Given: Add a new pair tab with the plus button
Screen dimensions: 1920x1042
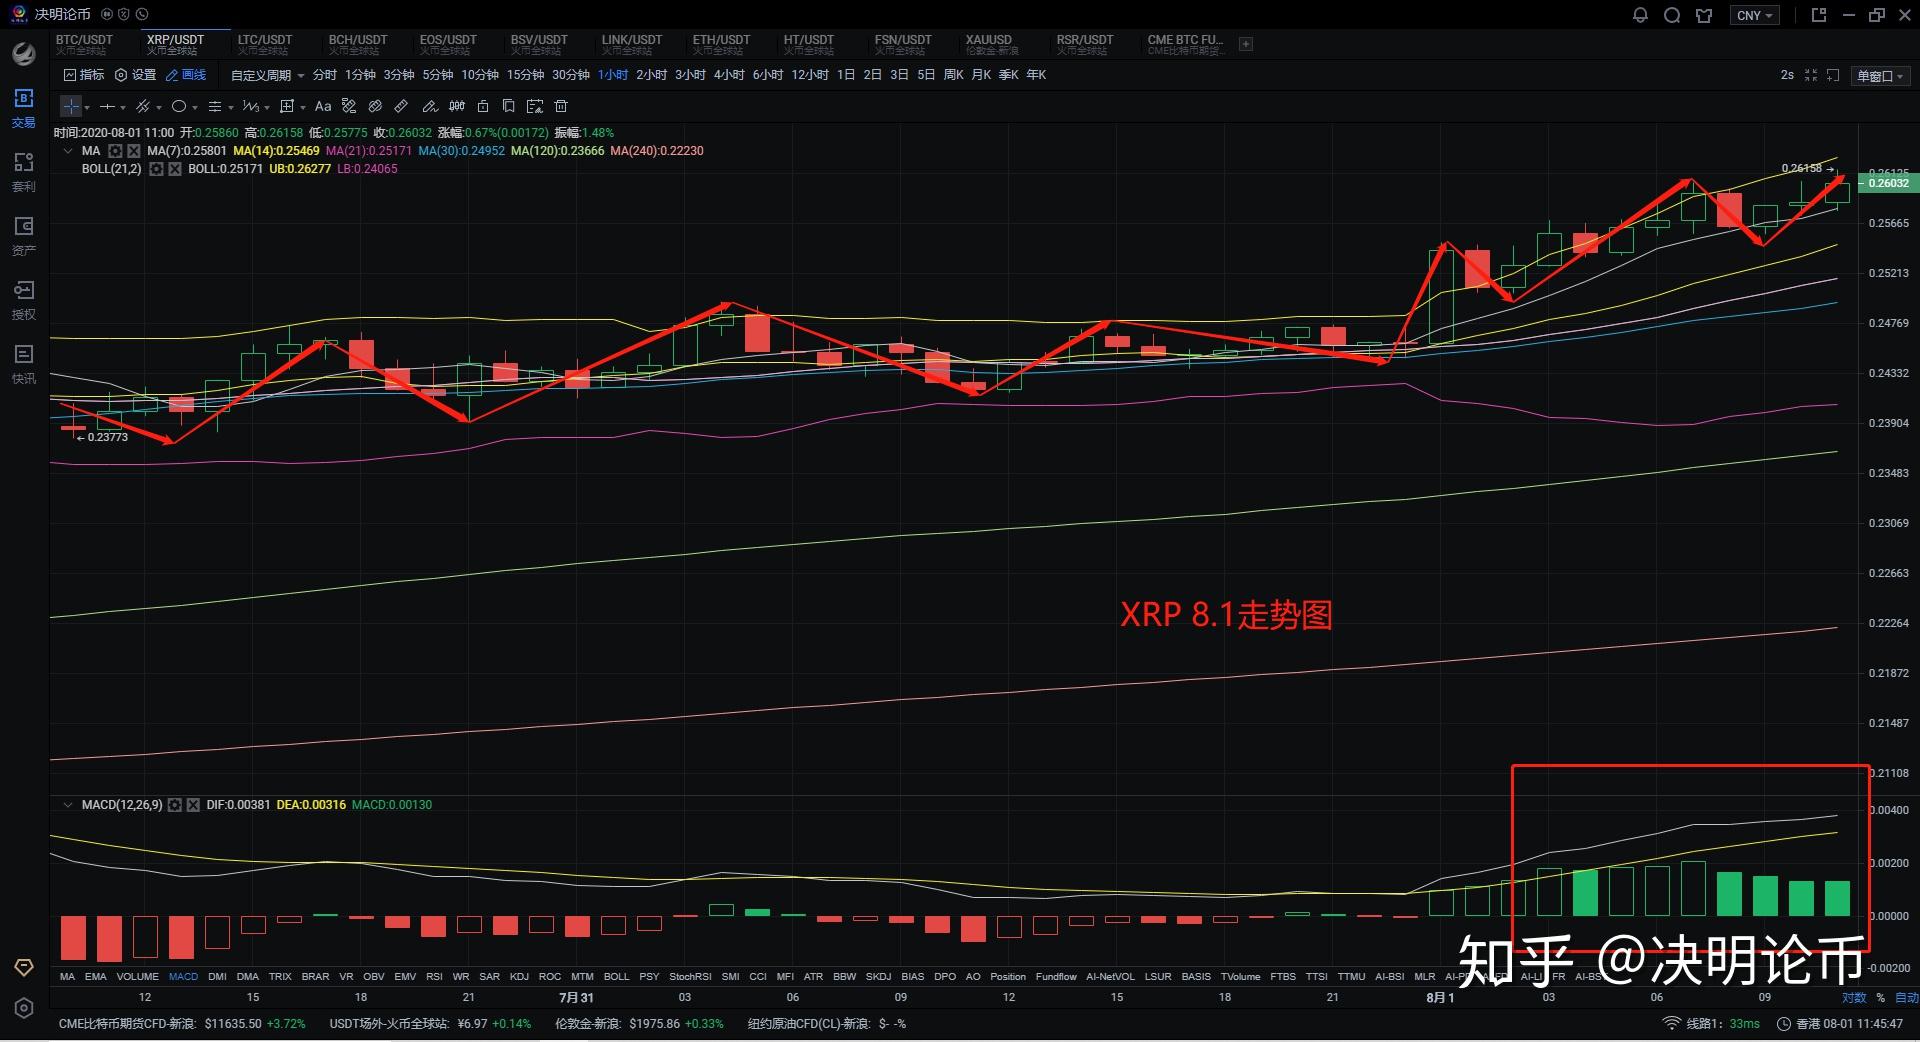Looking at the screenshot, I should tap(1246, 44).
